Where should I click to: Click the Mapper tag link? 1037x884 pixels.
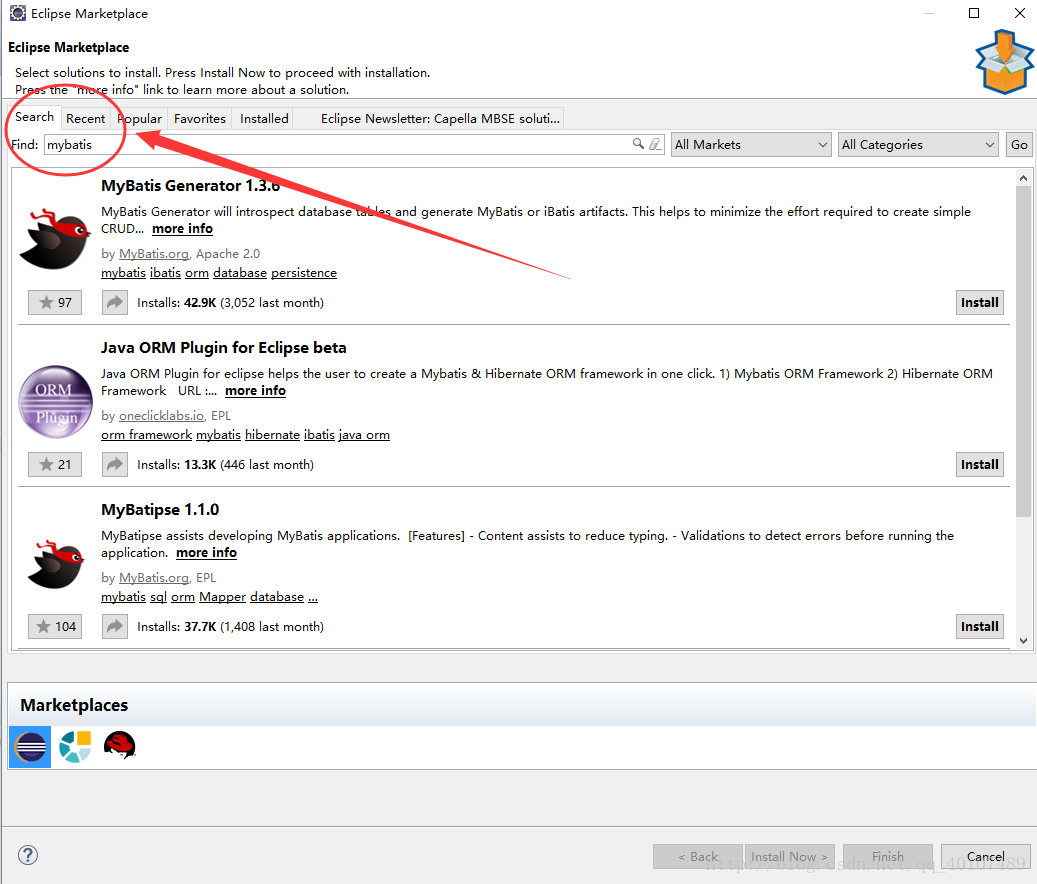point(222,597)
